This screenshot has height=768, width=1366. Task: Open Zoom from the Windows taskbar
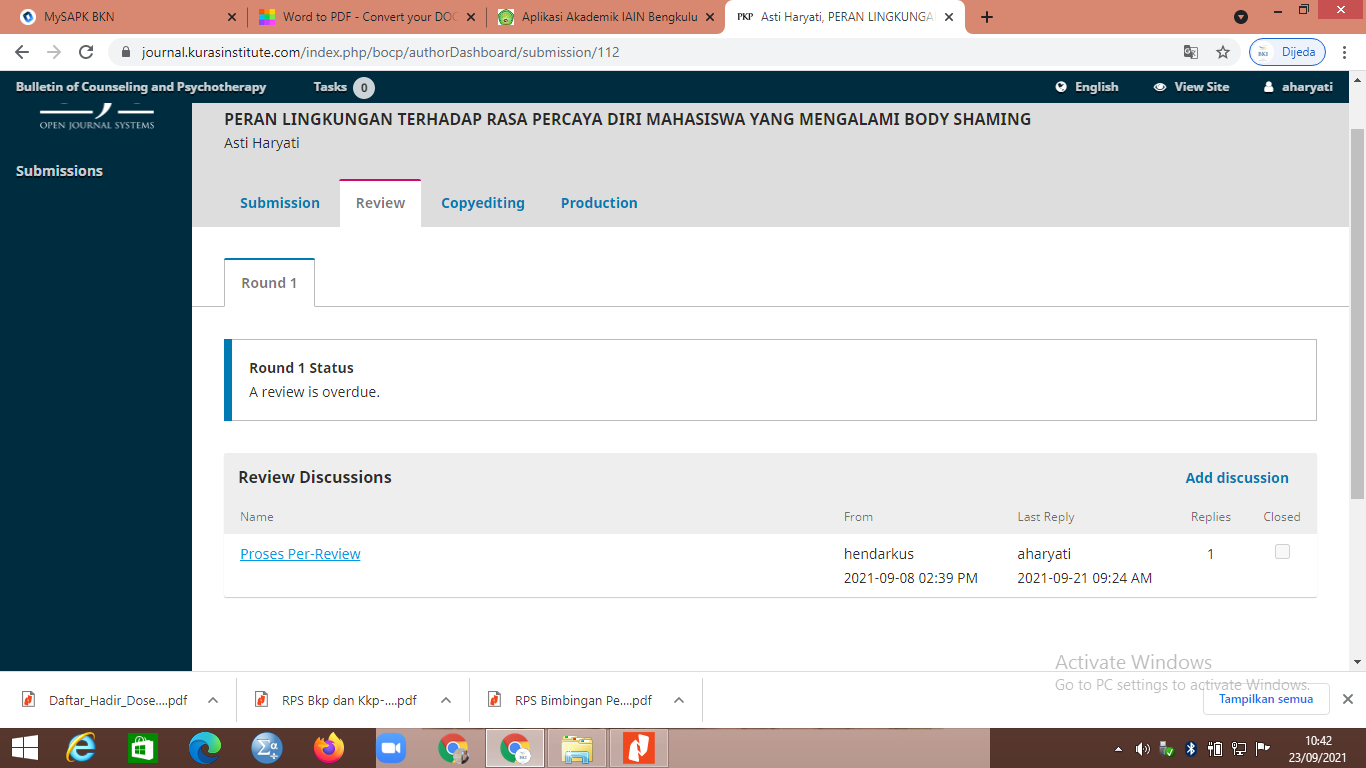[391, 748]
